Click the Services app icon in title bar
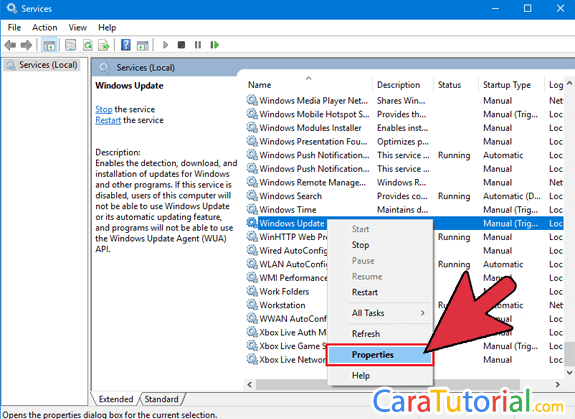The image size is (575, 419). click(x=12, y=8)
